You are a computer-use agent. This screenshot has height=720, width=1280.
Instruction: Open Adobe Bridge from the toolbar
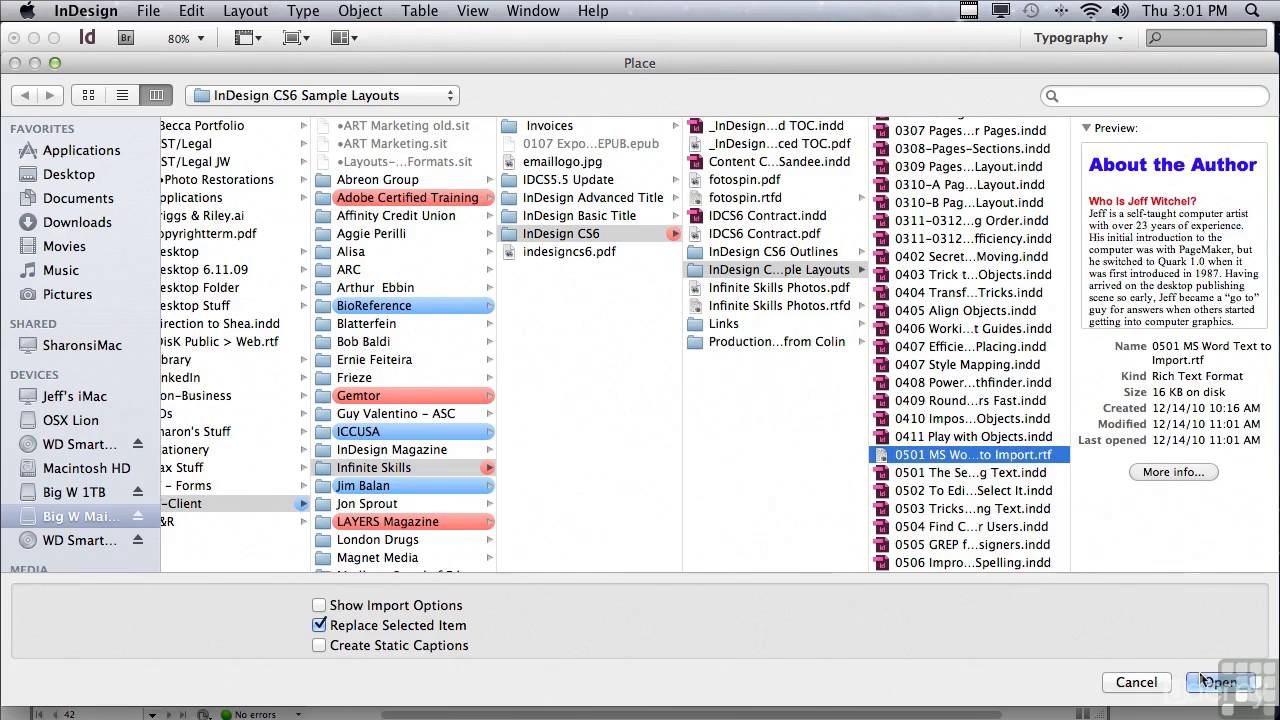[126, 38]
